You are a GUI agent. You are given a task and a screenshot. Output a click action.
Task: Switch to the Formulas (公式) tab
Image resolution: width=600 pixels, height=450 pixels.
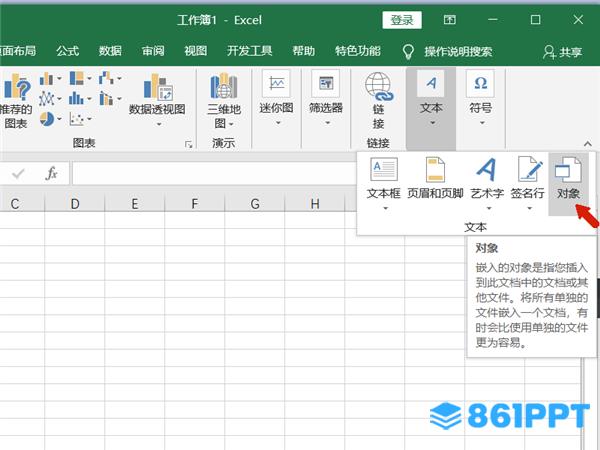tap(68, 51)
